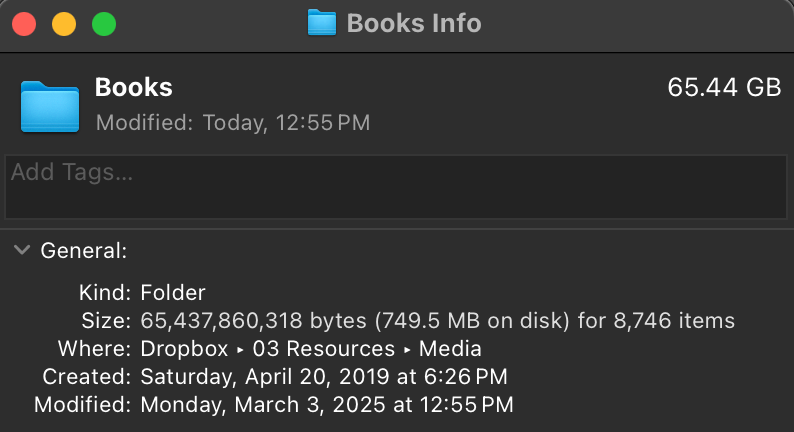The height and width of the screenshot is (432, 794).
Task: Click the General section heading label
Action: point(83,251)
